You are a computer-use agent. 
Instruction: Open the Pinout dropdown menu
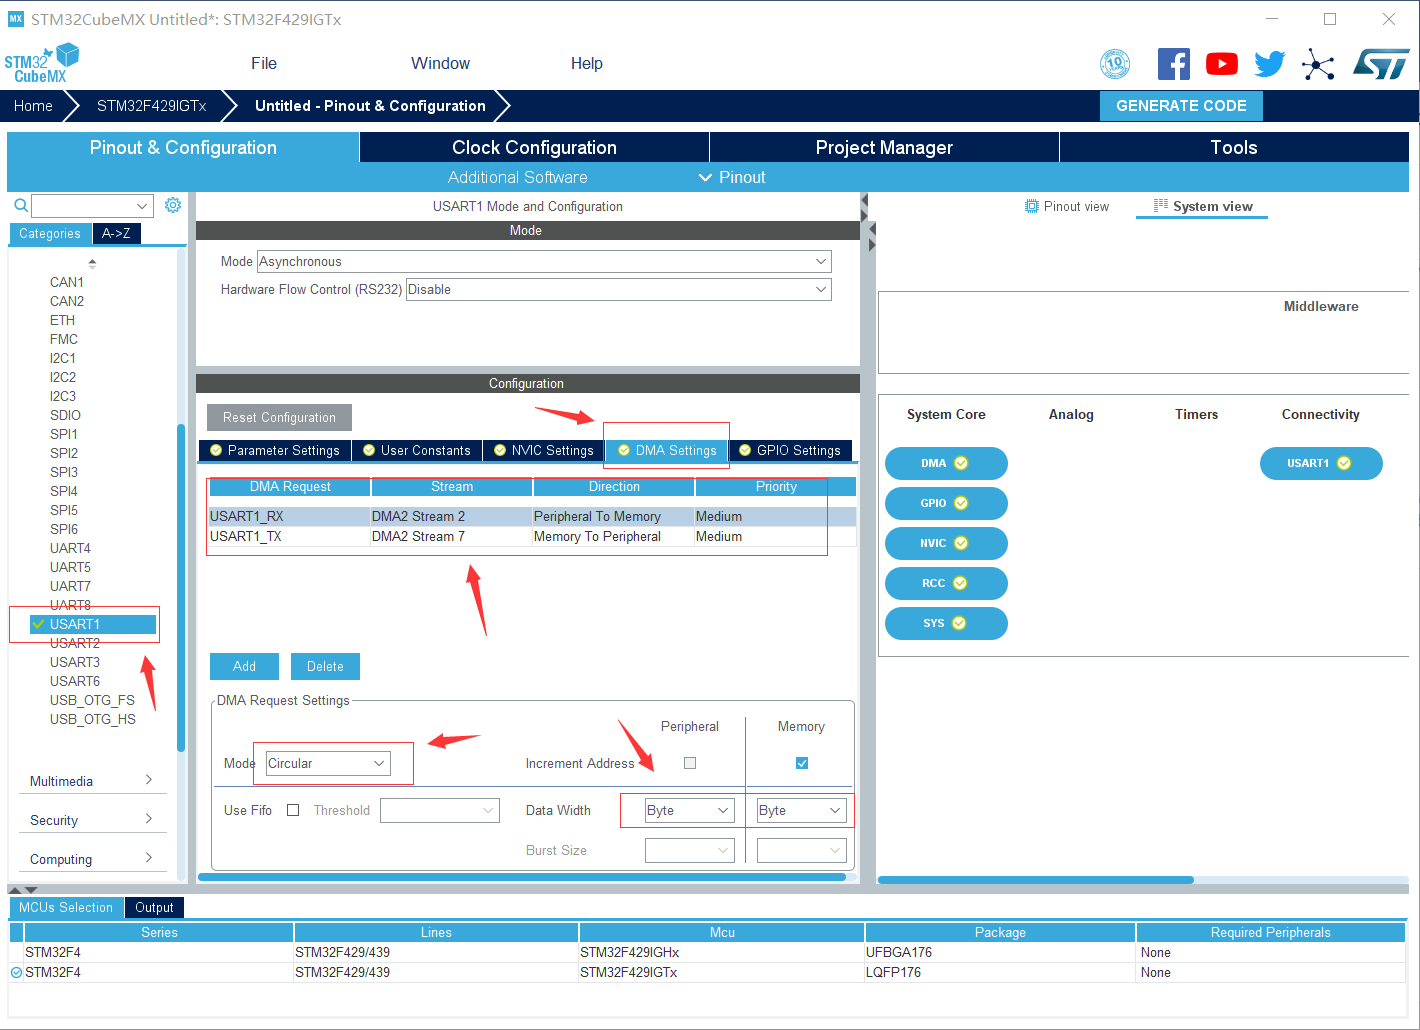[x=732, y=177]
